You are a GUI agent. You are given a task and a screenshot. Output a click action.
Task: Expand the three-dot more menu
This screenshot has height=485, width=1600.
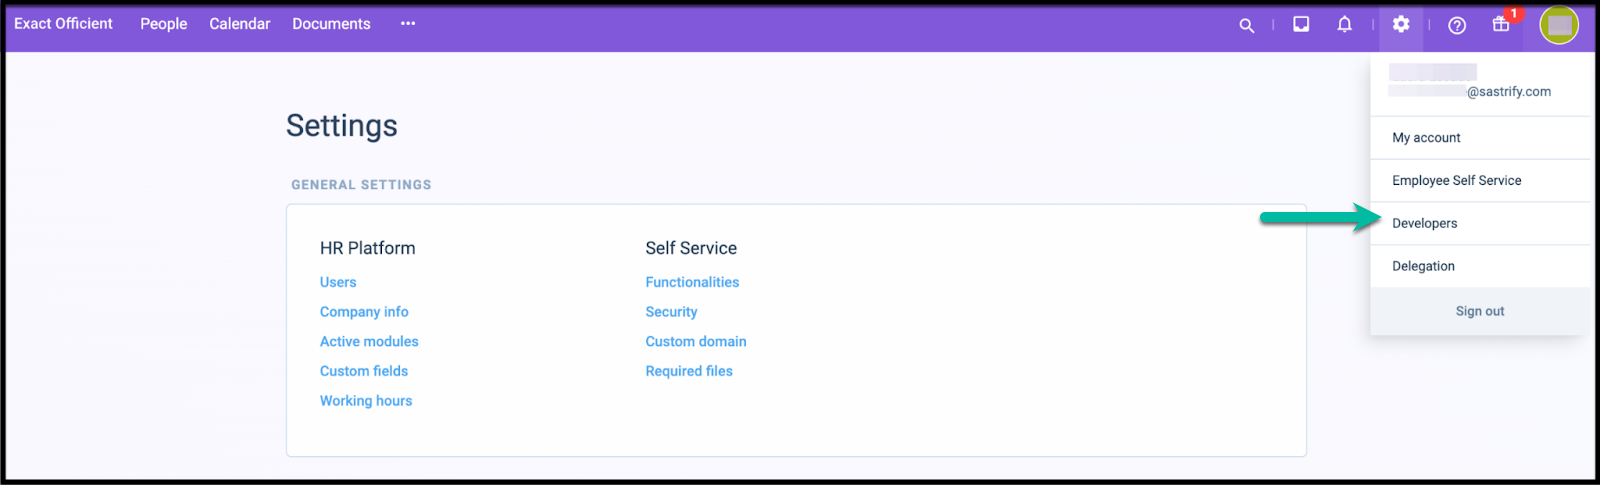point(408,23)
